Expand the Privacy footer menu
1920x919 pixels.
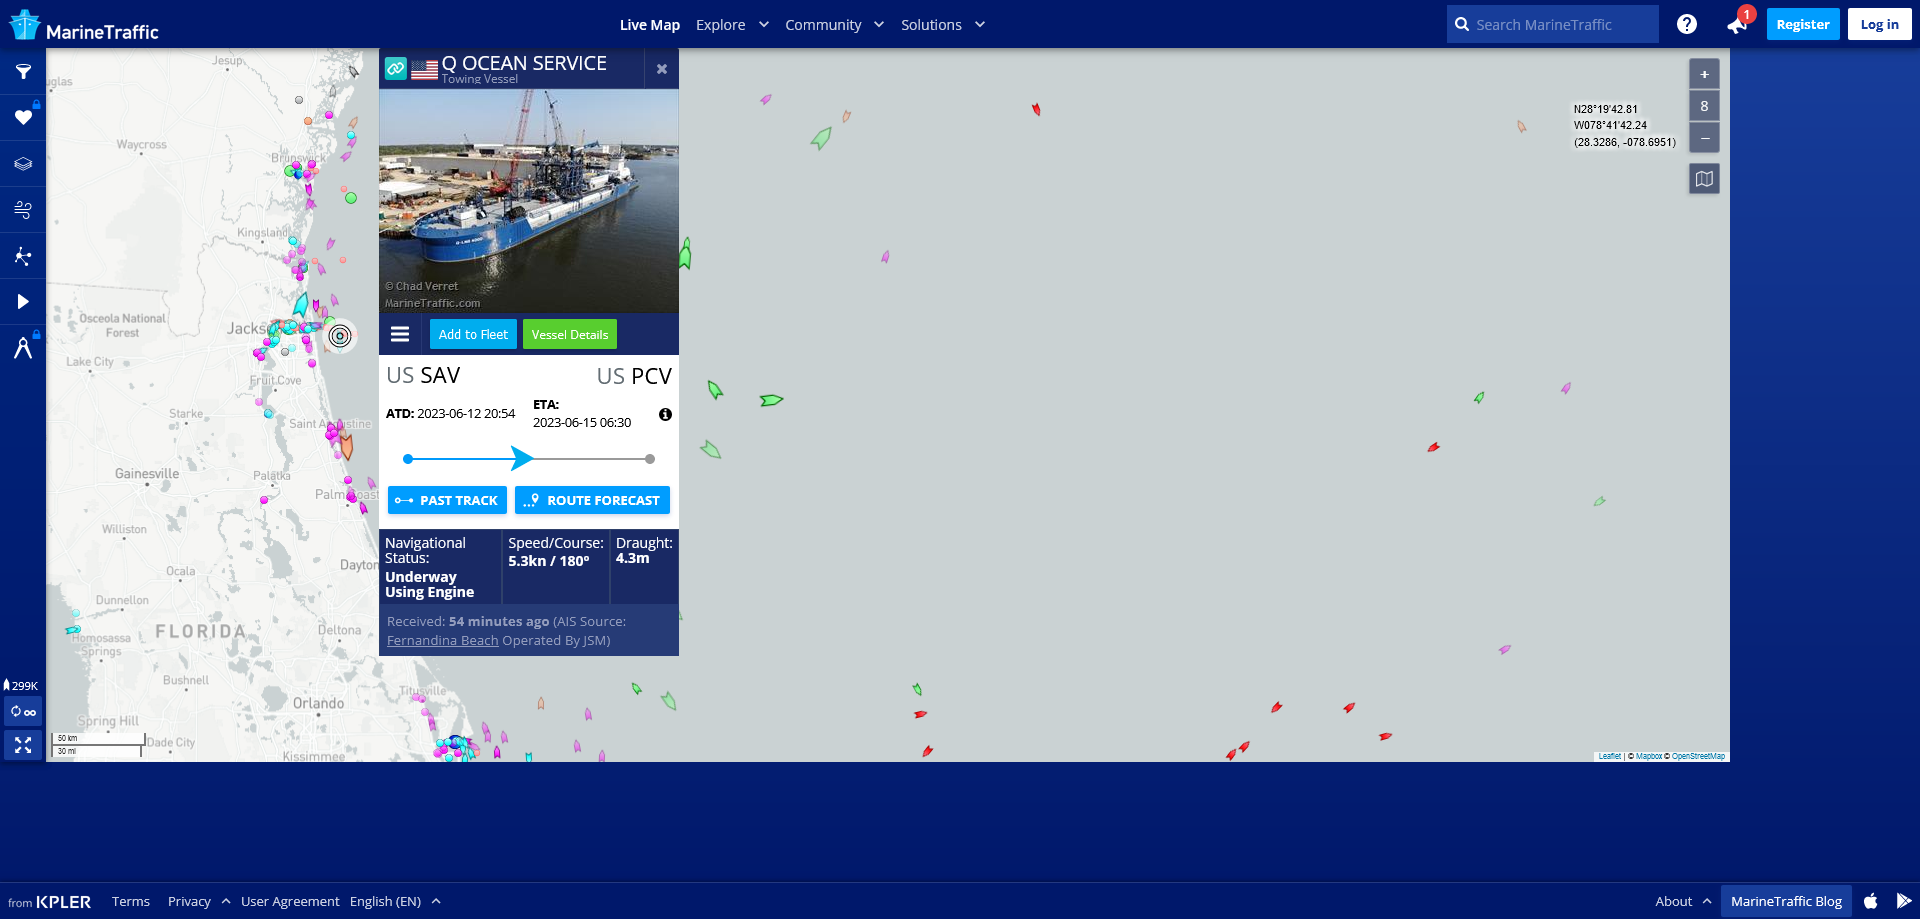click(x=198, y=901)
